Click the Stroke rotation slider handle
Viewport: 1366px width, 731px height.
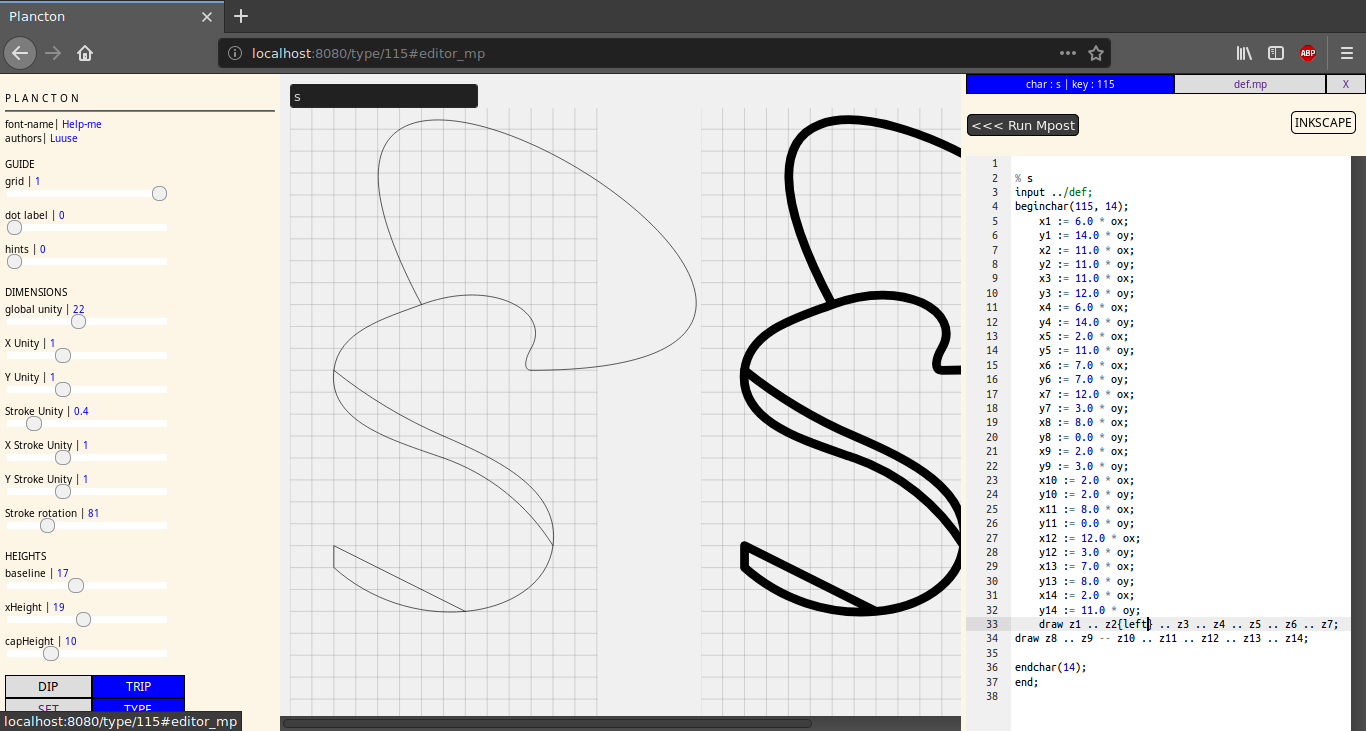47,525
